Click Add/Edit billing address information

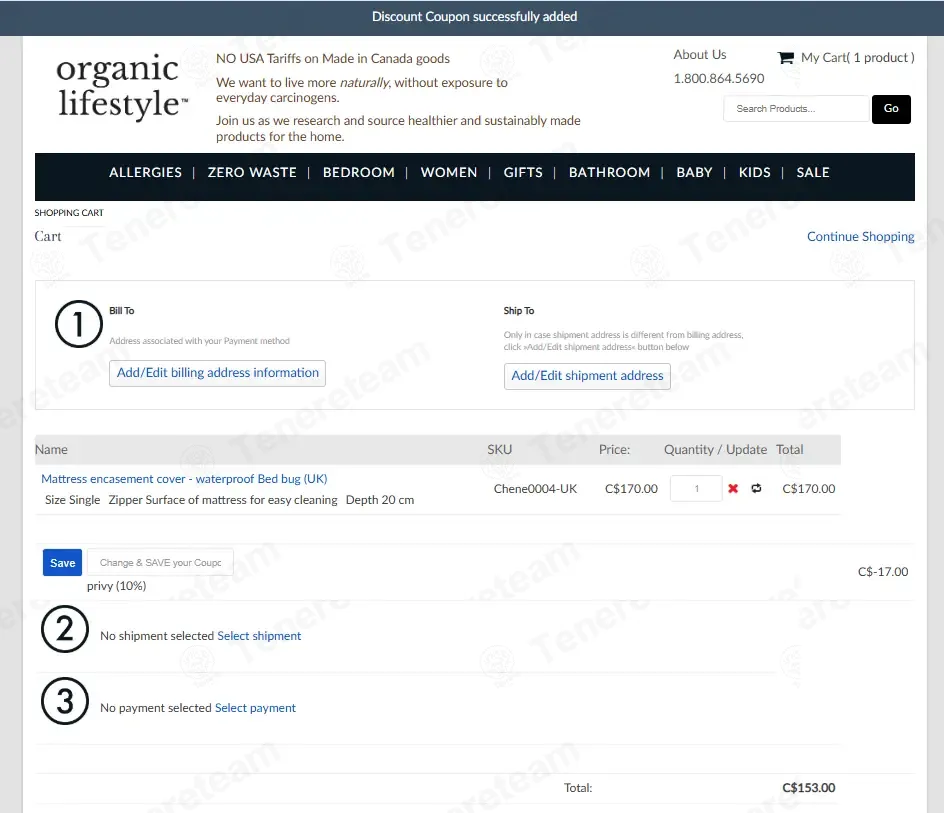217,373
